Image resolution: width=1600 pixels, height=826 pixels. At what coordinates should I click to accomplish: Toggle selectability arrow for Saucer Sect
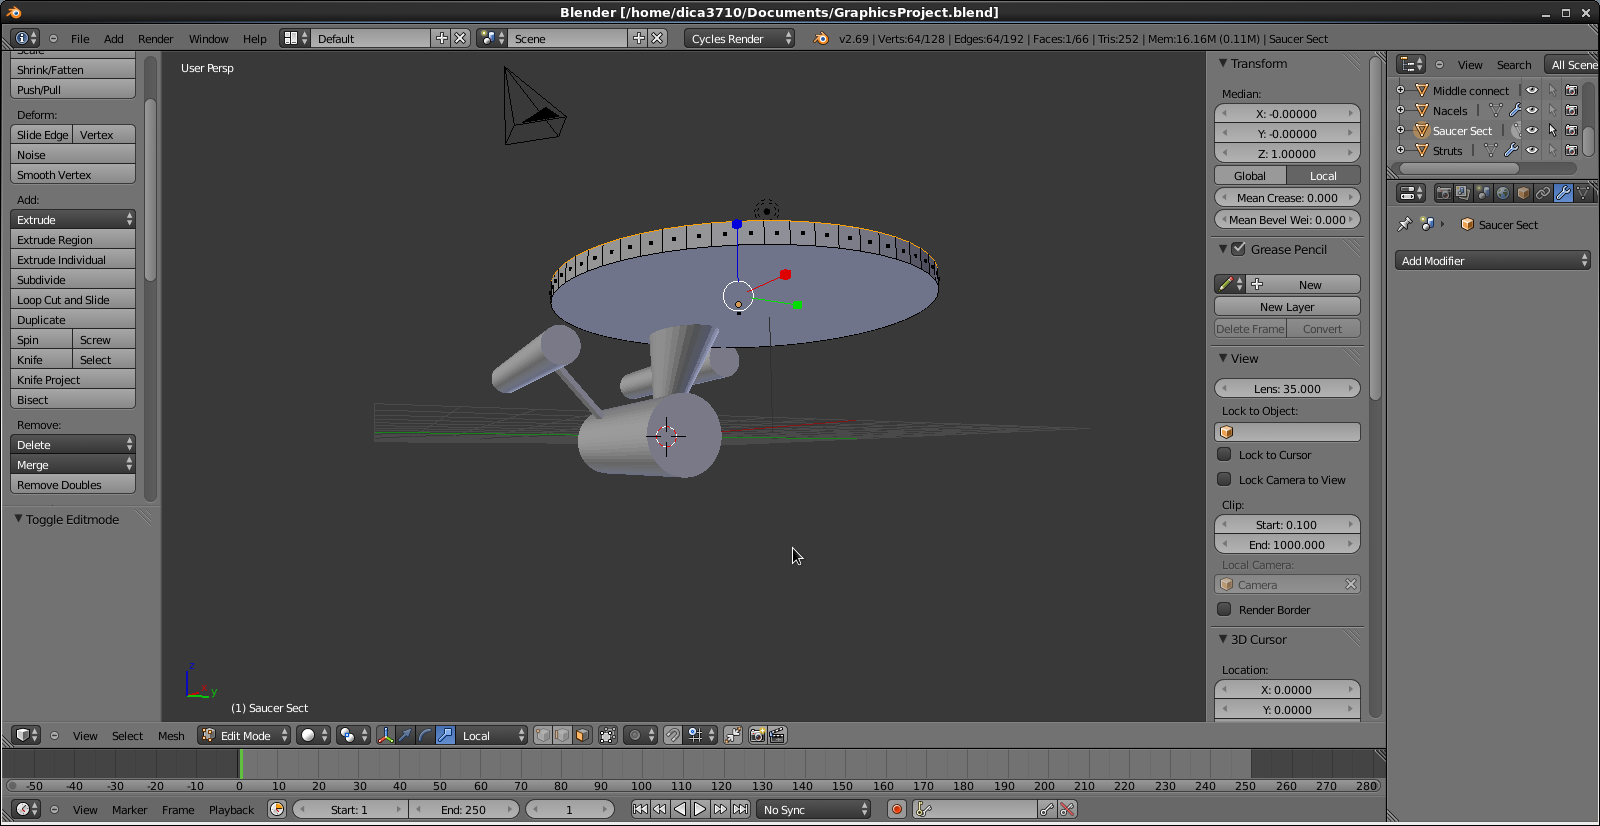tap(1552, 130)
